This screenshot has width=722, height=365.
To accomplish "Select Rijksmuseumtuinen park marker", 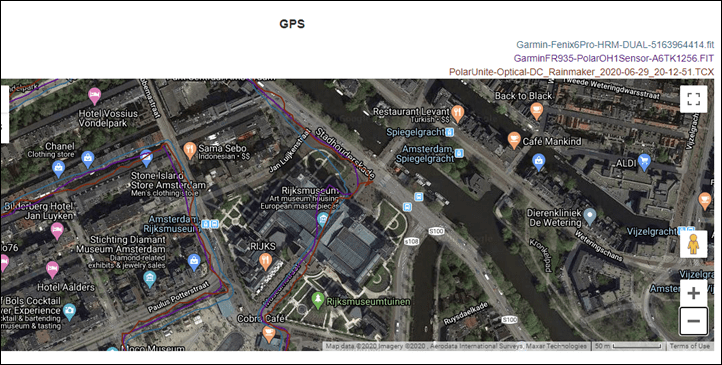I will pos(318,300).
